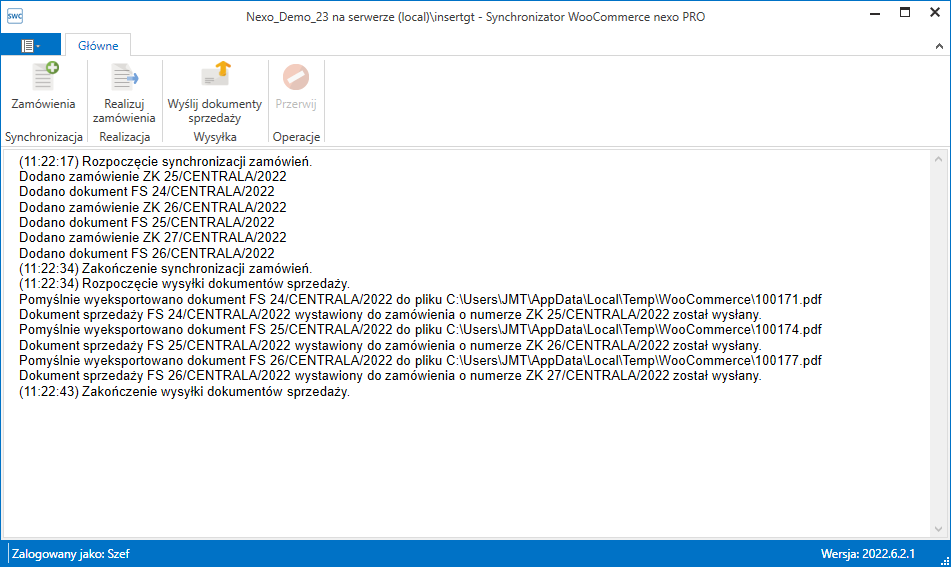
Task: Click the Realizacja group label
Action: point(124,137)
